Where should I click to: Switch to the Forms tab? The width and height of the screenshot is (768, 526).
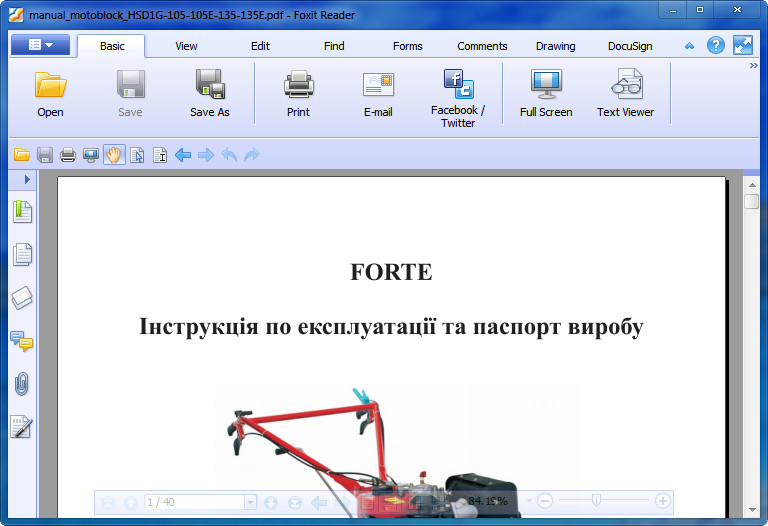408,46
